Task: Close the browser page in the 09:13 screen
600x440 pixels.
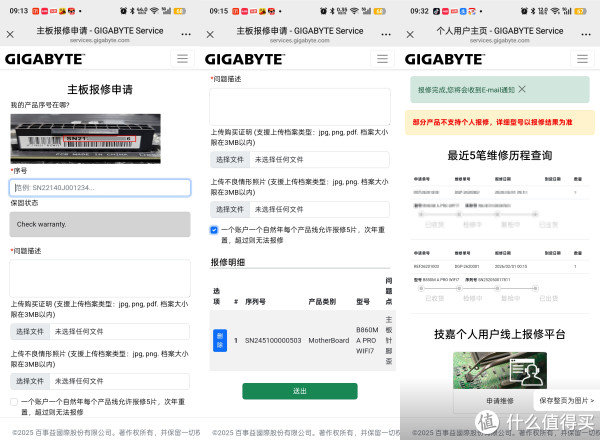Action: (10, 34)
